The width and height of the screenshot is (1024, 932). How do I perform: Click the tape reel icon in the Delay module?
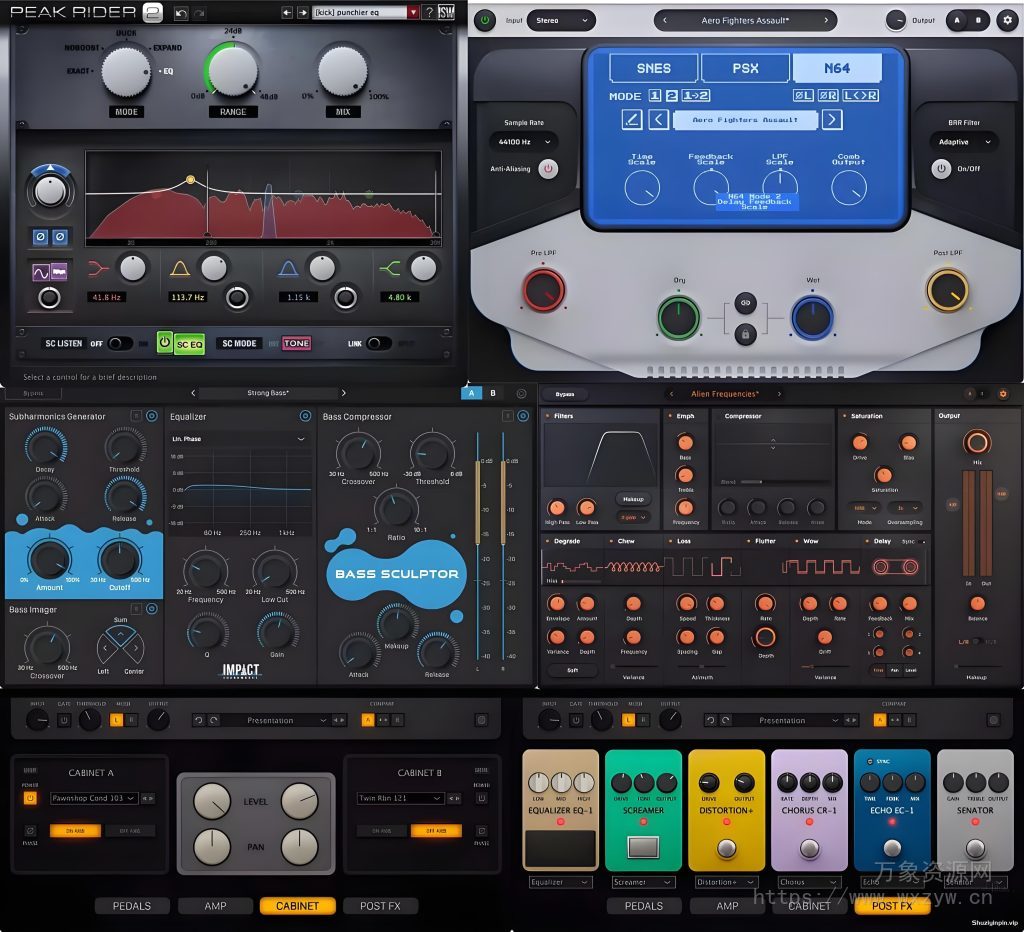[x=895, y=567]
